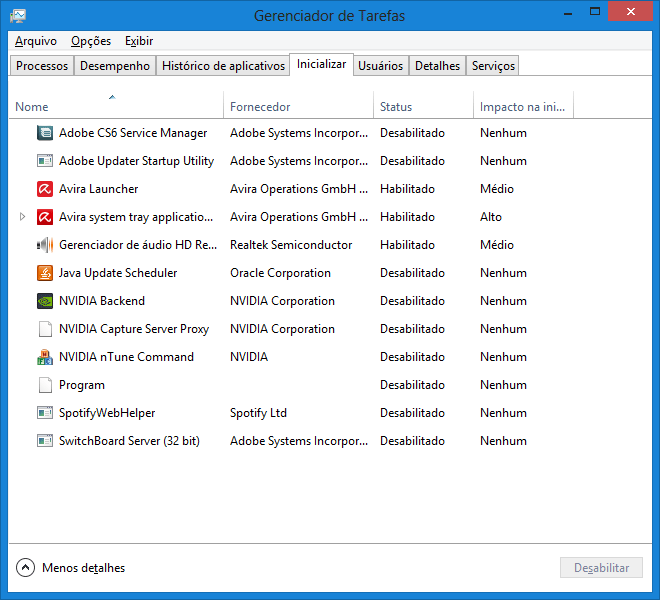Screen dimensions: 660x600
Task: Click the Realtek audio manager speaker icon
Action: (45, 245)
